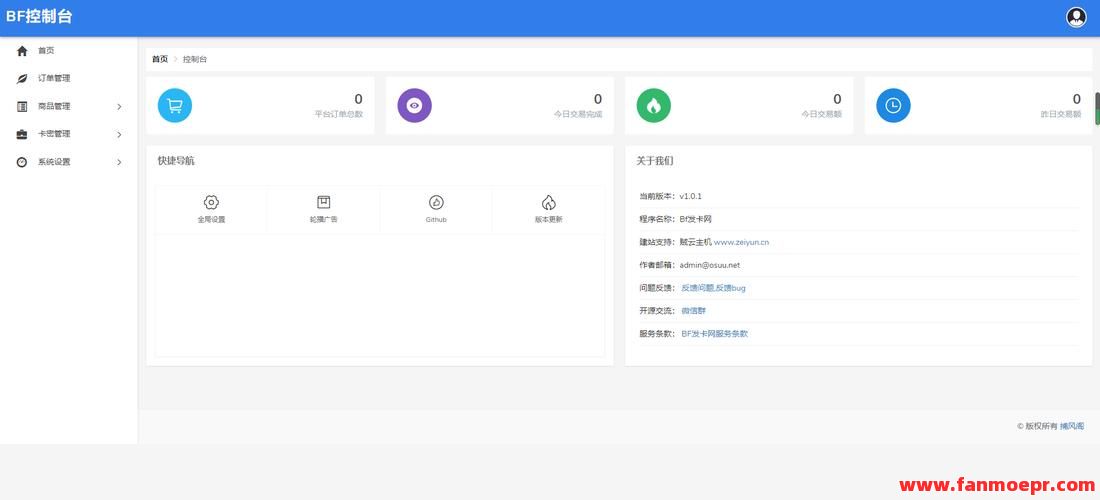This screenshot has height=500, width=1100.
Task: Click the 关于我们 panel title
Action: point(655,161)
